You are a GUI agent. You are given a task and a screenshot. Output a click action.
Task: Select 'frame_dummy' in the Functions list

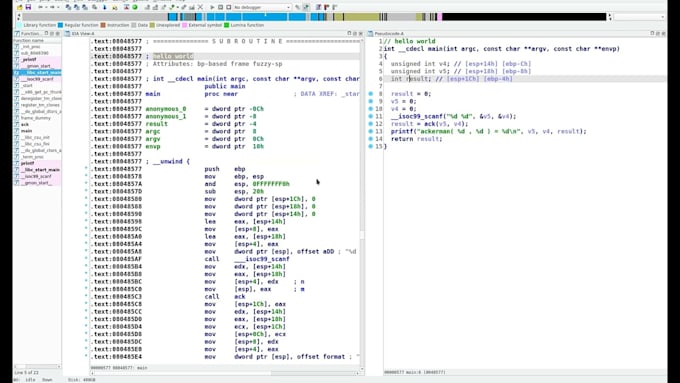[x=36, y=118]
